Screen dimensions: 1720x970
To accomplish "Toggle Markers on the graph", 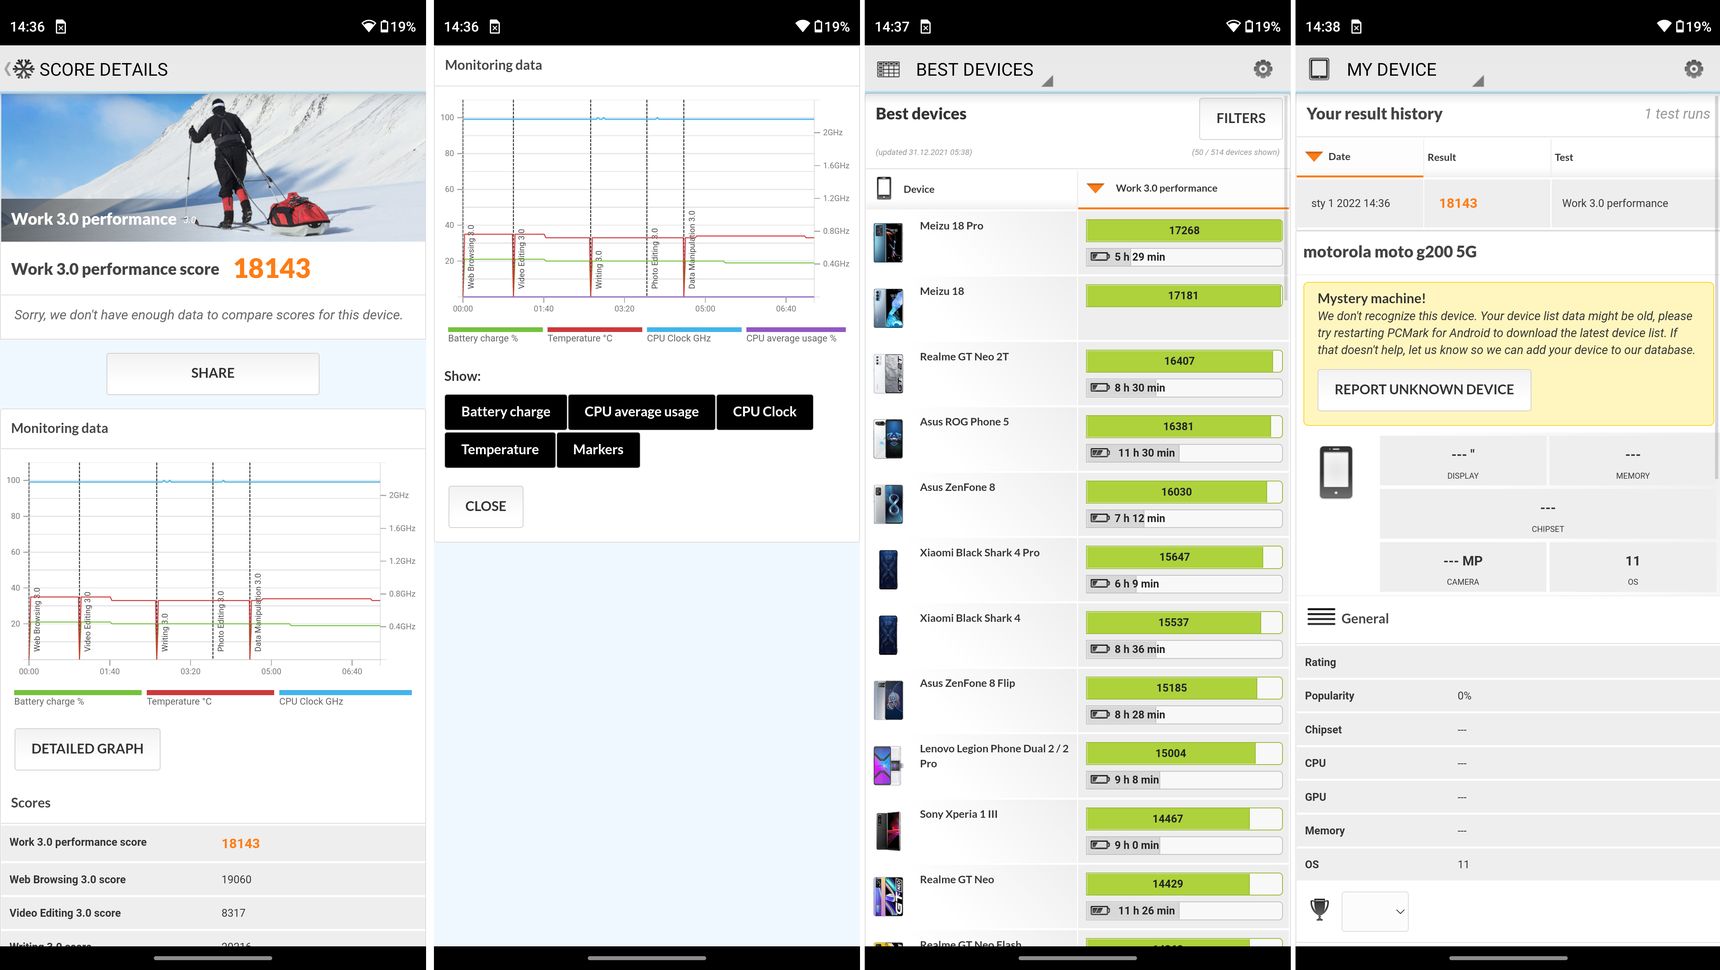I will point(598,450).
